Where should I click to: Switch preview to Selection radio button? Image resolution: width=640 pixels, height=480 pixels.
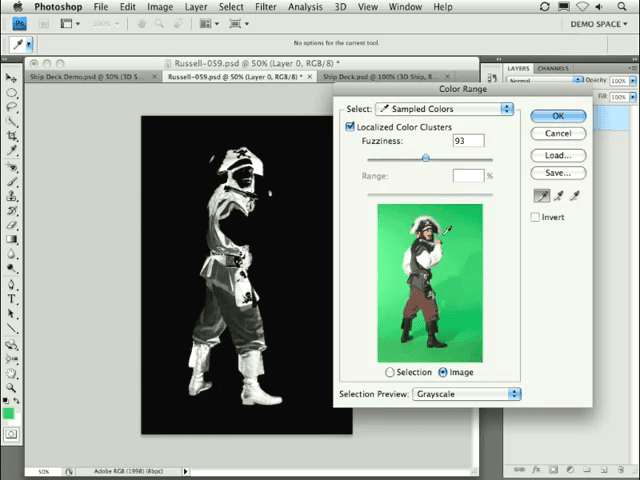tap(391, 372)
